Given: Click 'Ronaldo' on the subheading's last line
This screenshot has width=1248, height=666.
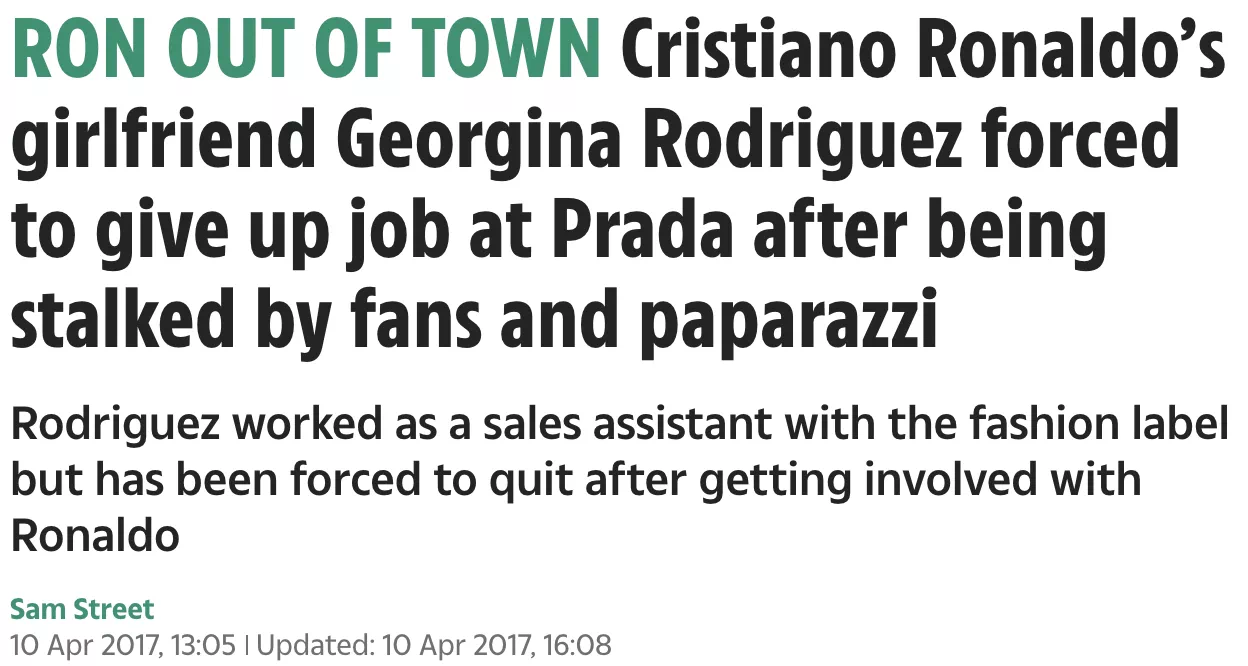Looking at the screenshot, I should 95,536.
